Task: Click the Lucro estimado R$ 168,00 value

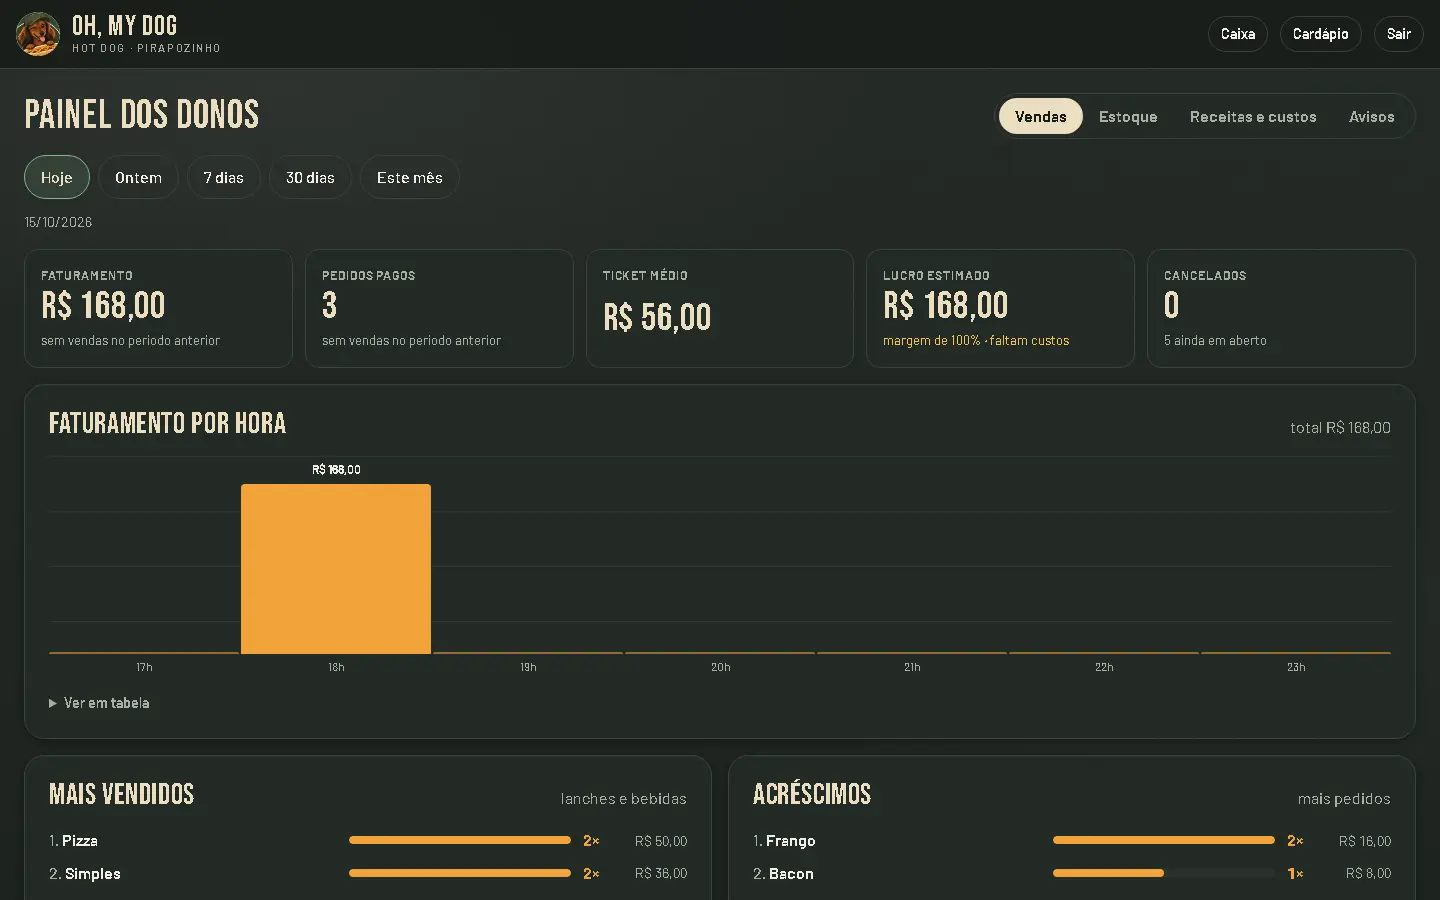Action: [945, 305]
